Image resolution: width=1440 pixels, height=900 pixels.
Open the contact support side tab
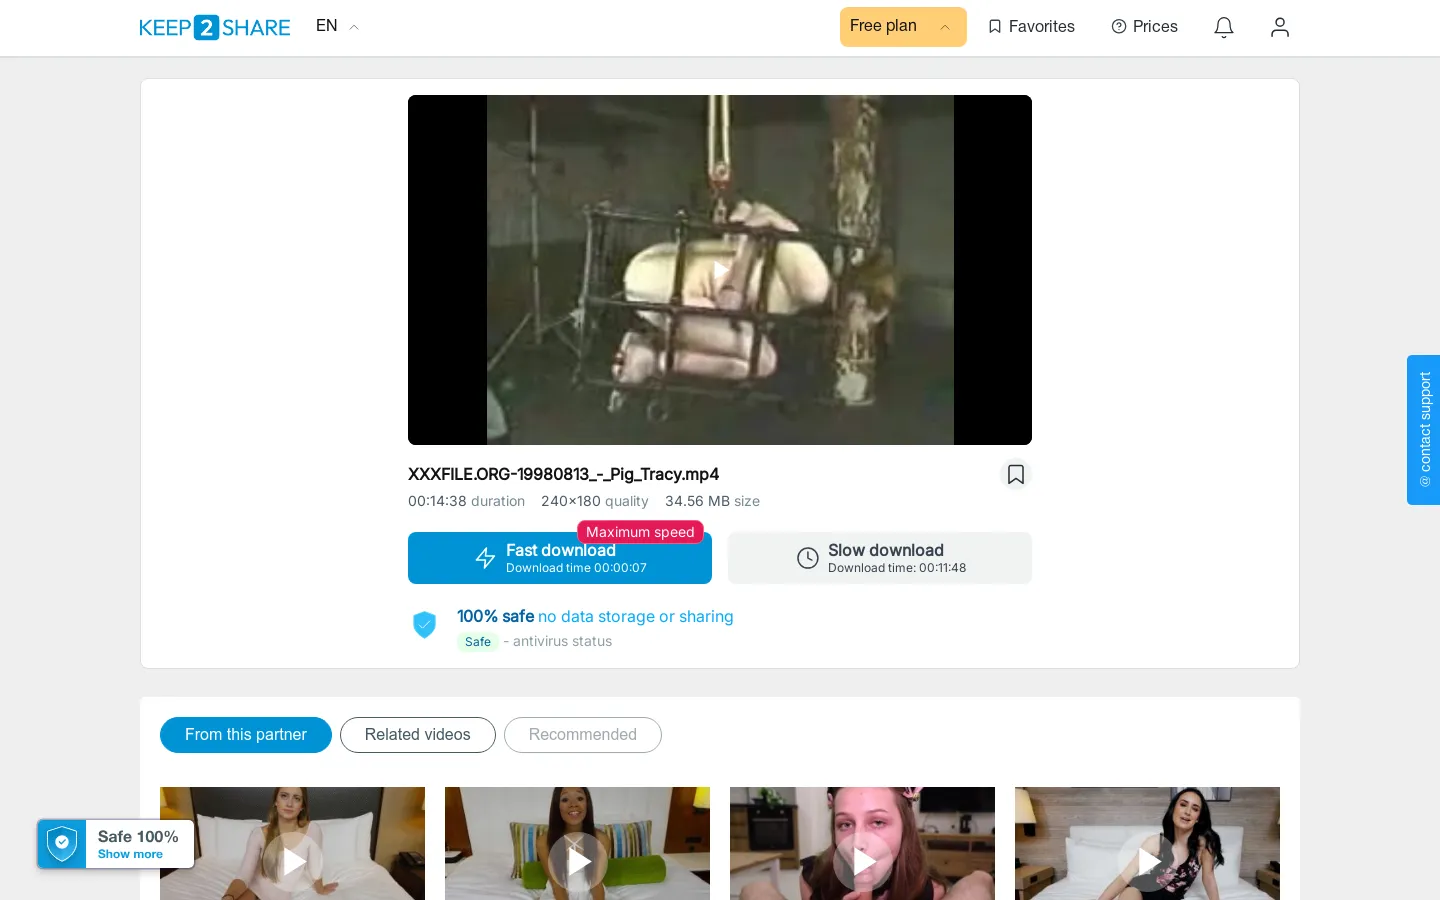[1424, 430]
